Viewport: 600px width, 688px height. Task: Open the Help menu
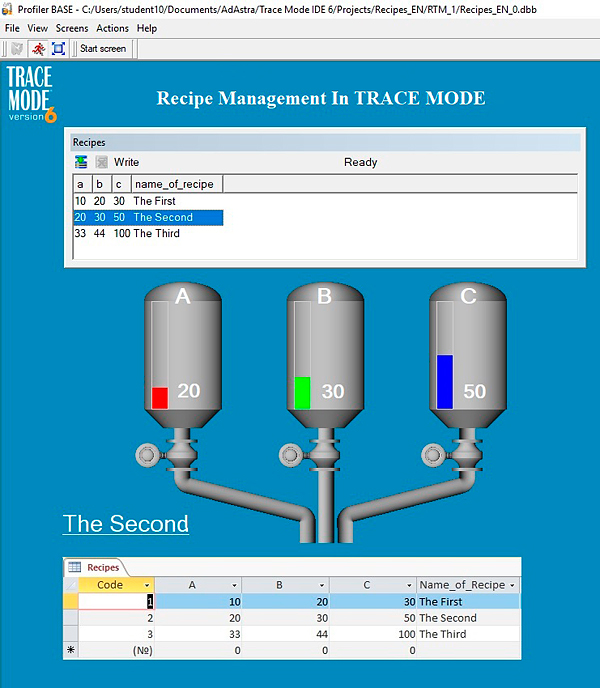(x=147, y=28)
